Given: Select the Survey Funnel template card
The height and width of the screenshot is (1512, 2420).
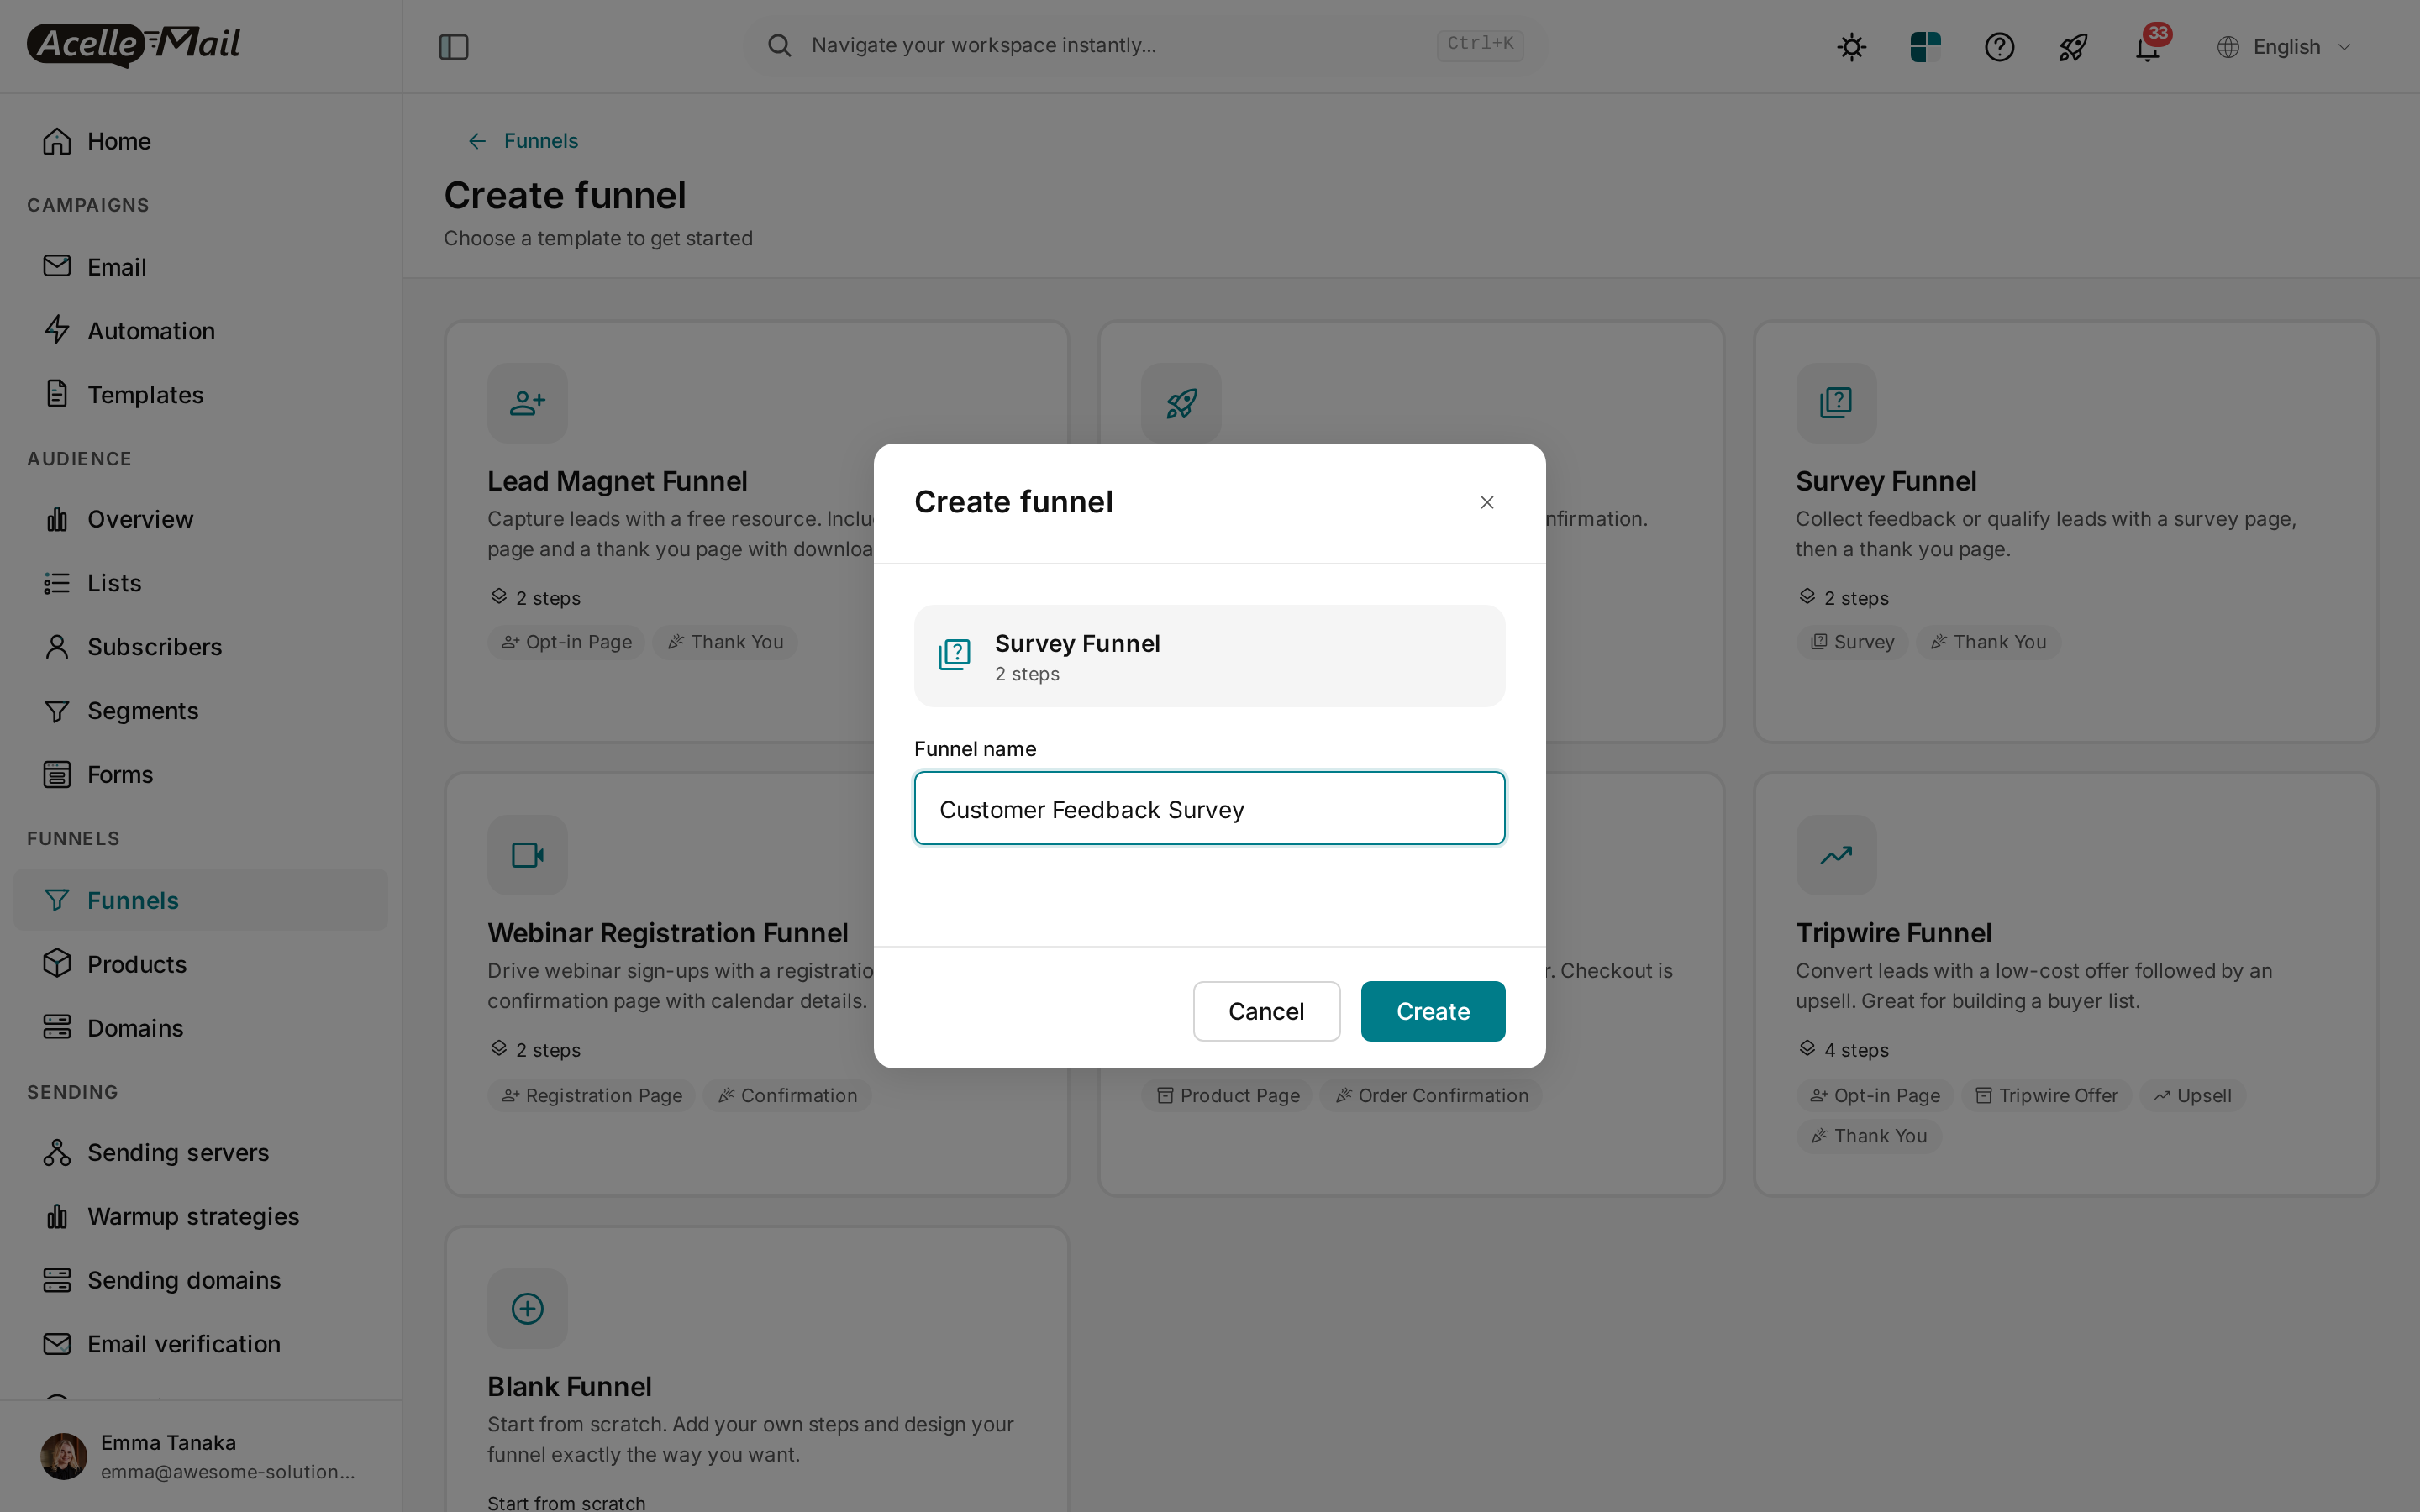Looking at the screenshot, I should (2065, 532).
